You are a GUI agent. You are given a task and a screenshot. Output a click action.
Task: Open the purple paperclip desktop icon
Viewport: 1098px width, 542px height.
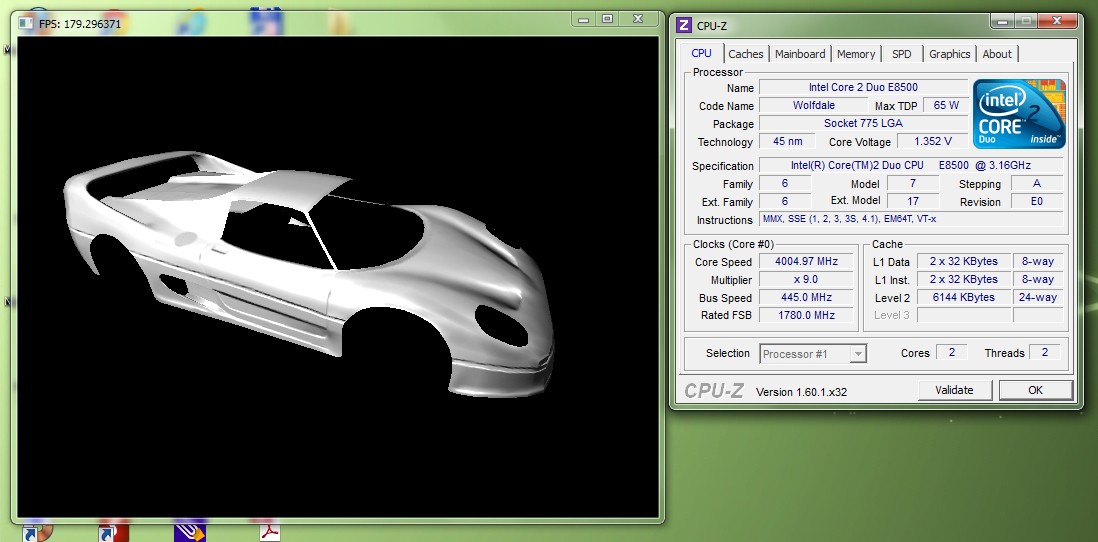pos(188,530)
